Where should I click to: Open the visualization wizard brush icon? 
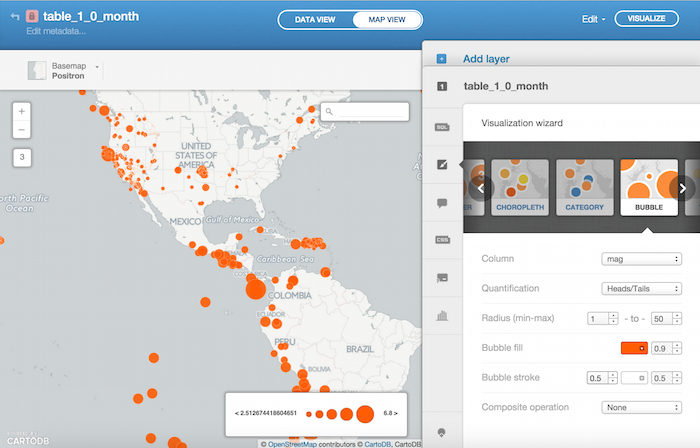(x=442, y=165)
